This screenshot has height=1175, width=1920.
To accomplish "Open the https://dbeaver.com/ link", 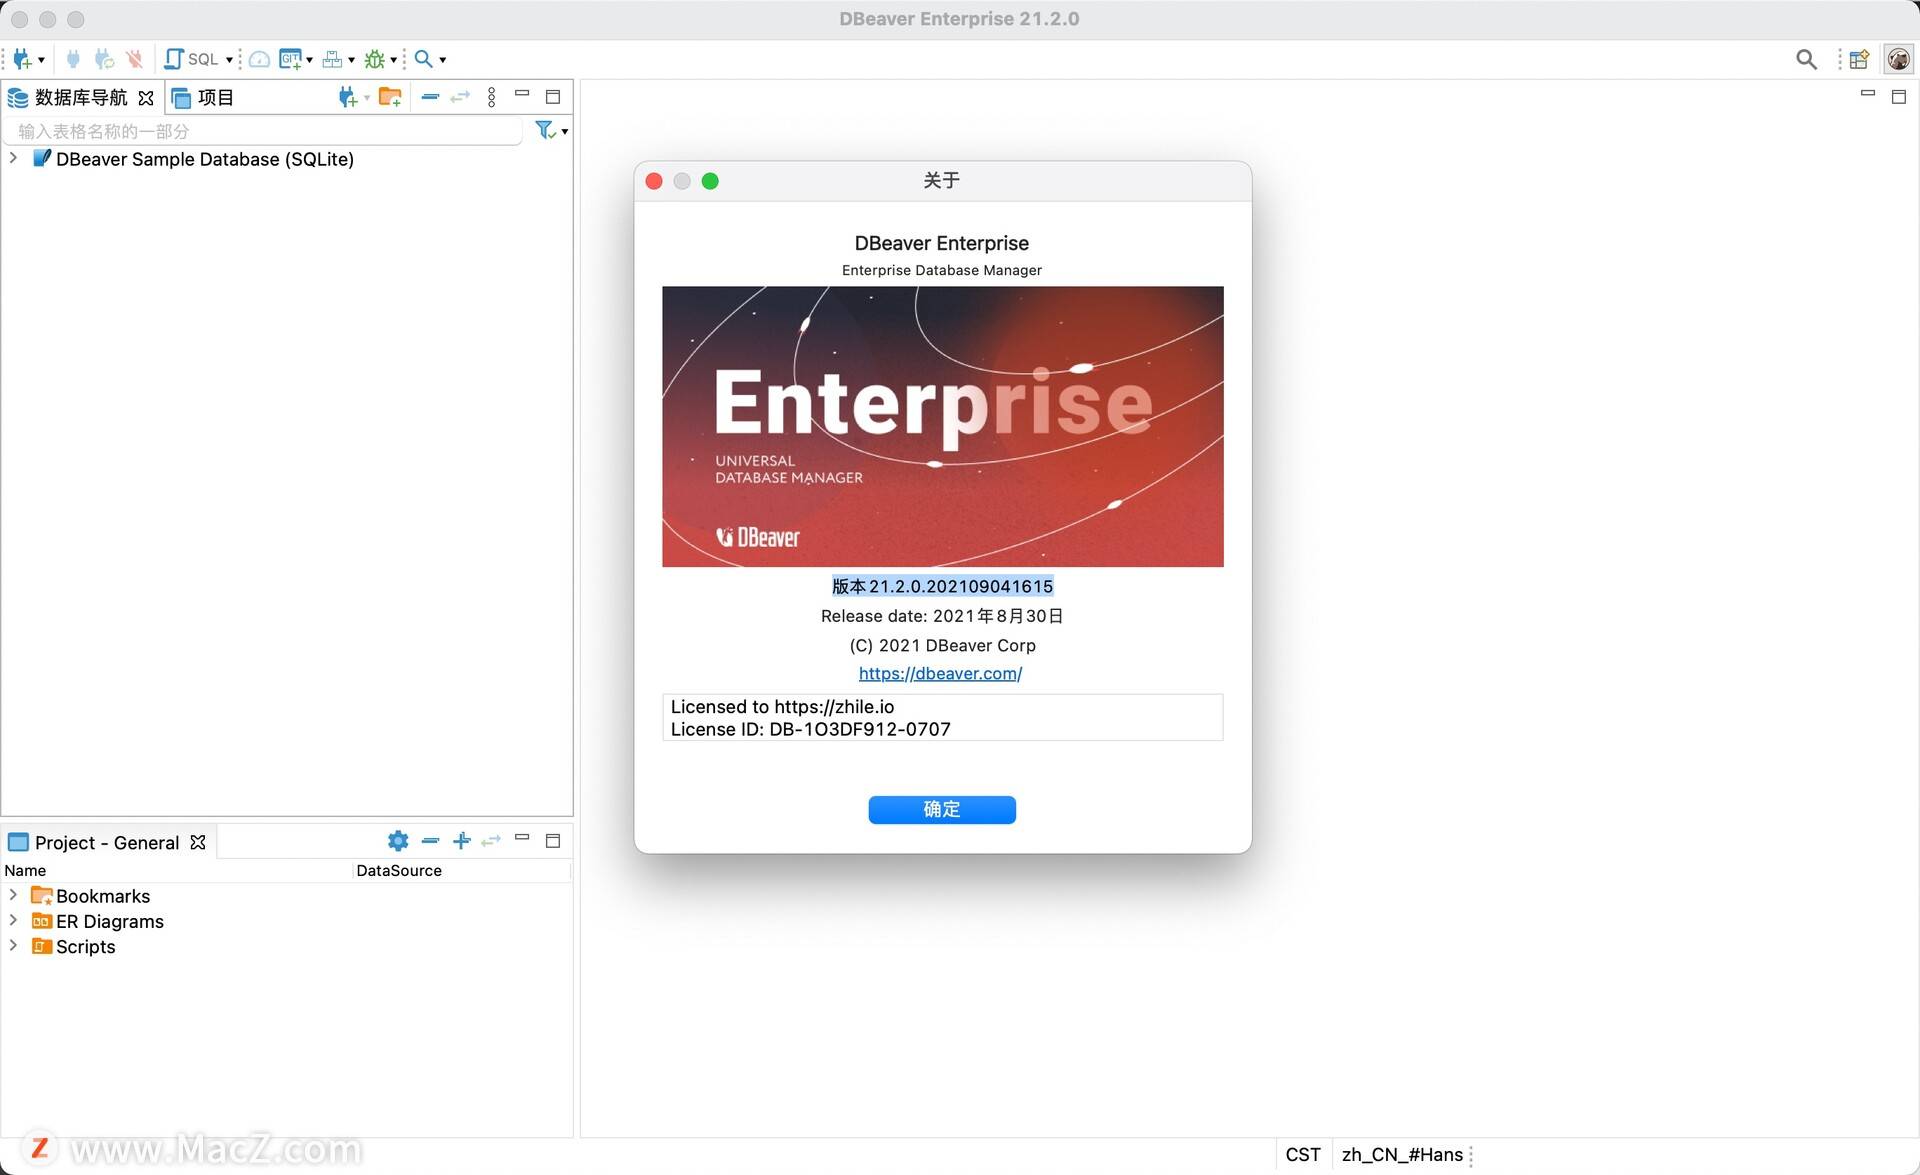I will (x=940, y=673).
